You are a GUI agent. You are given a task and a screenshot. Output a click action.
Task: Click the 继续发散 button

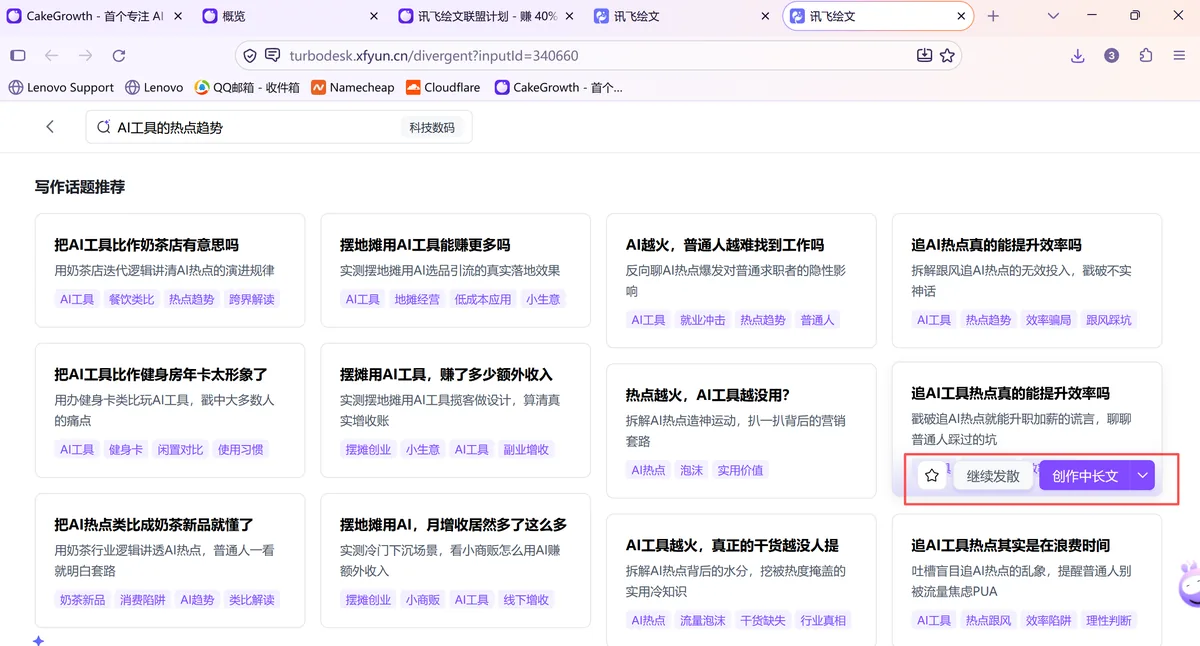[993, 476]
